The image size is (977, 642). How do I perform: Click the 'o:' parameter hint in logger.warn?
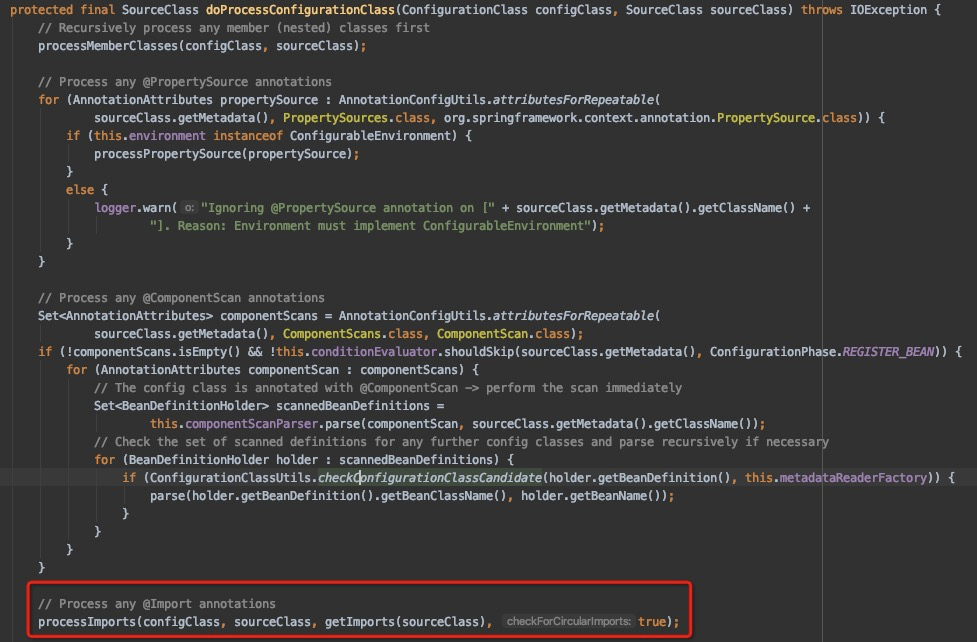coord(189,208)
